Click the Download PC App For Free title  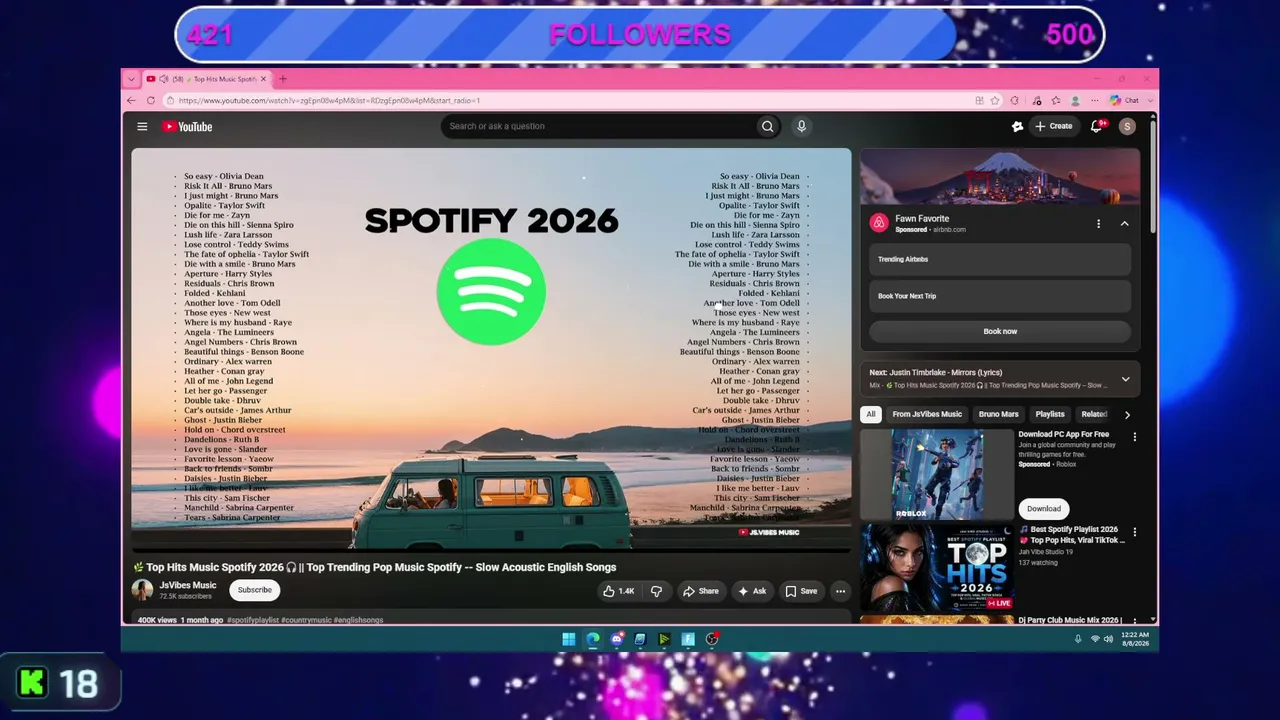(x=1063, y=435)
